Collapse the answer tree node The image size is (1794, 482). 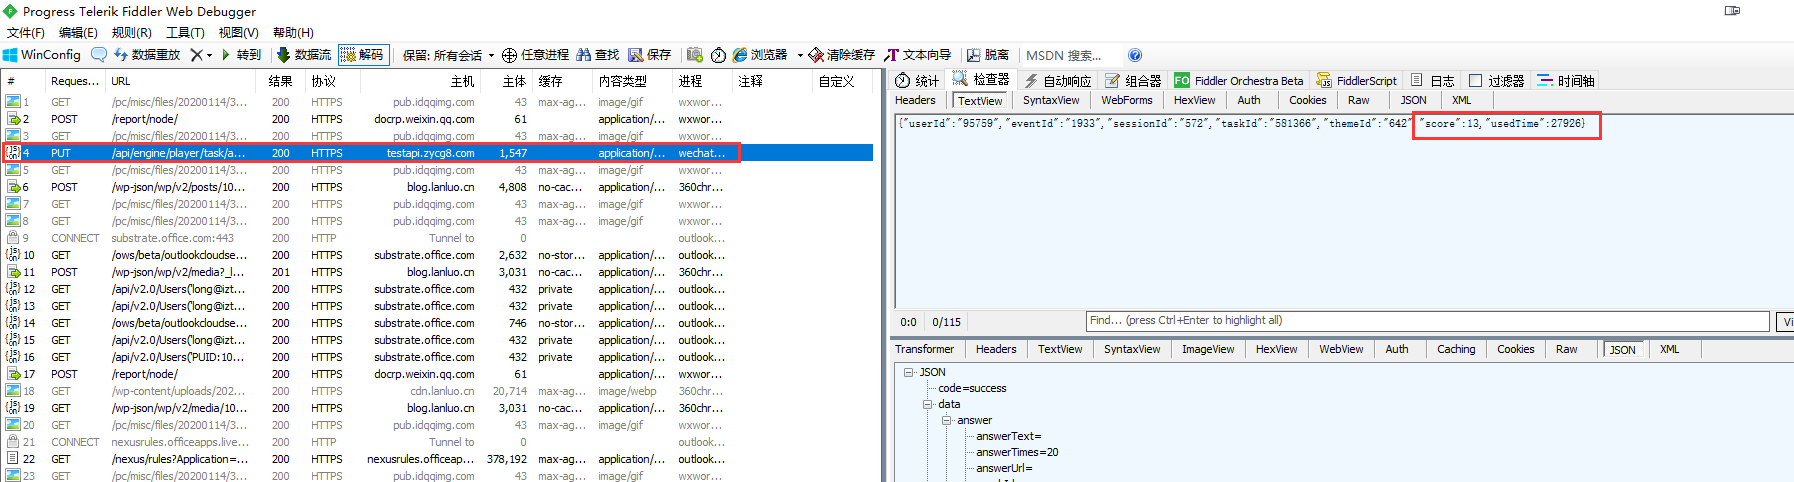click(946, 420)
